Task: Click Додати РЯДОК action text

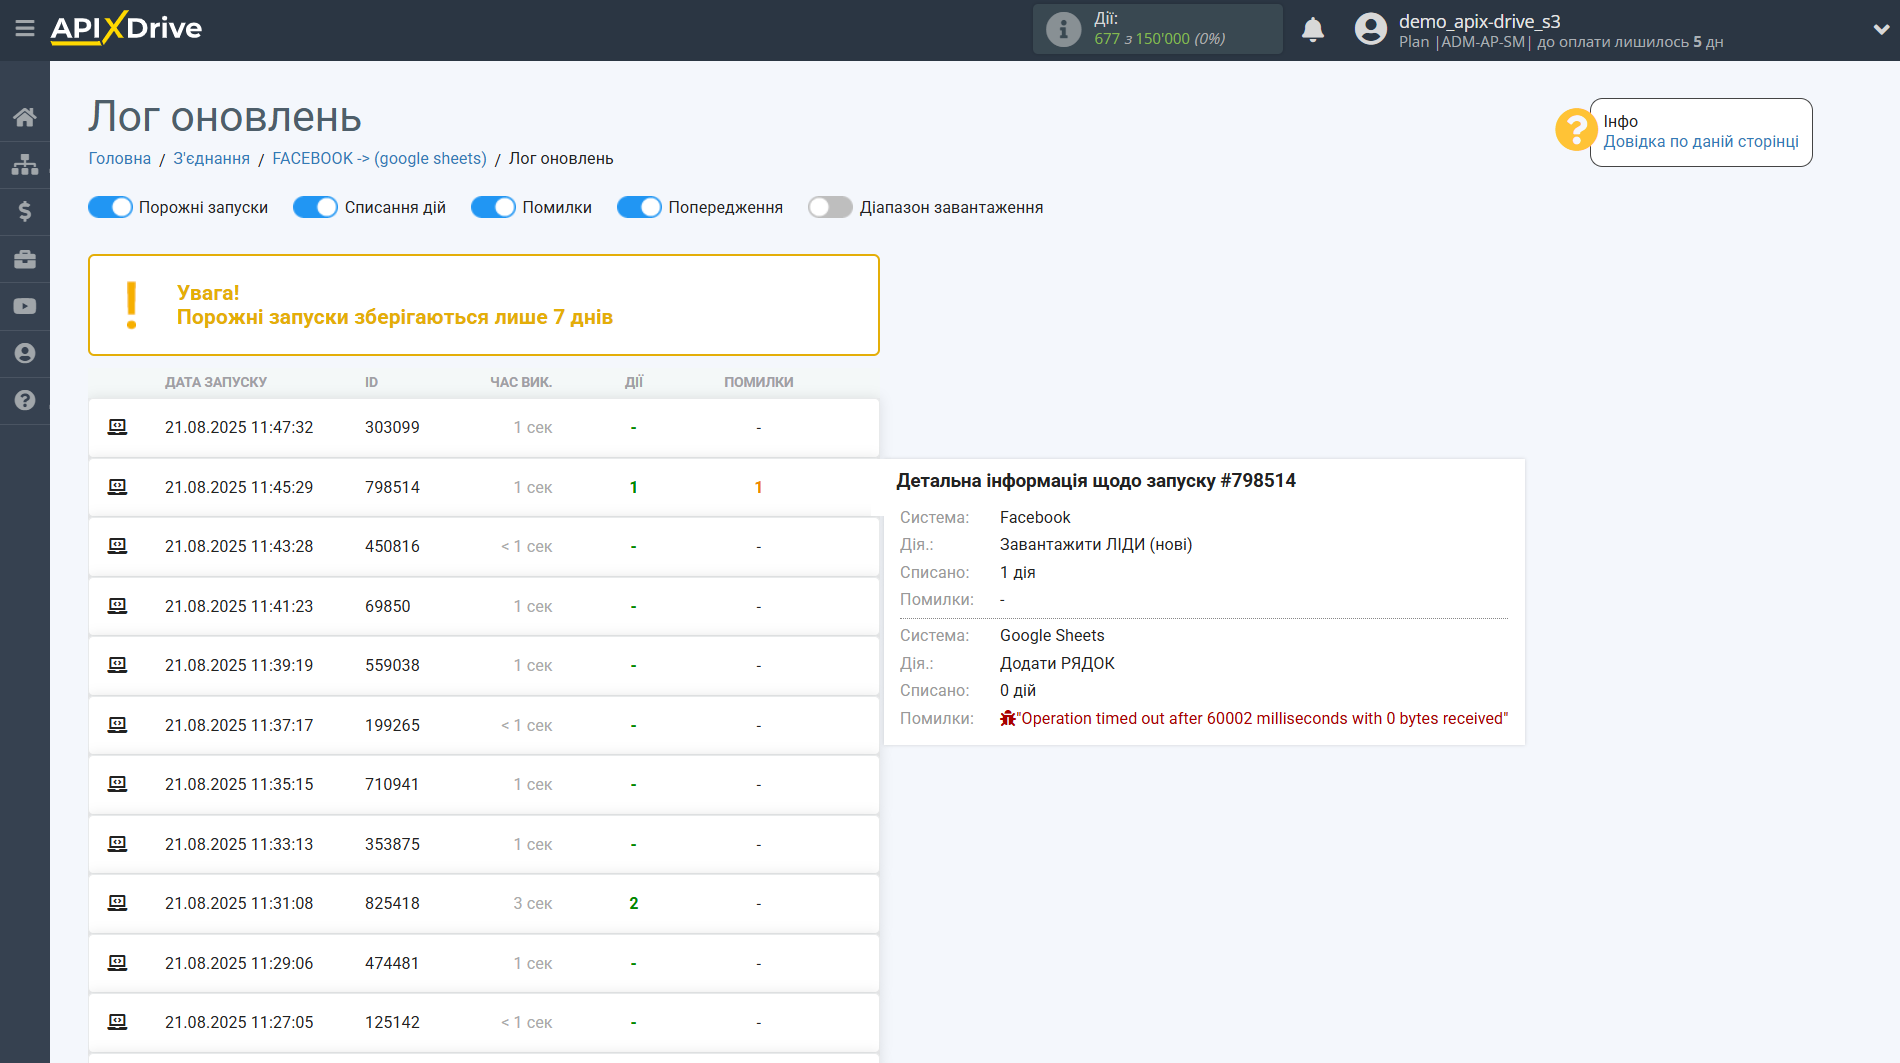Action: [1057, 663]
